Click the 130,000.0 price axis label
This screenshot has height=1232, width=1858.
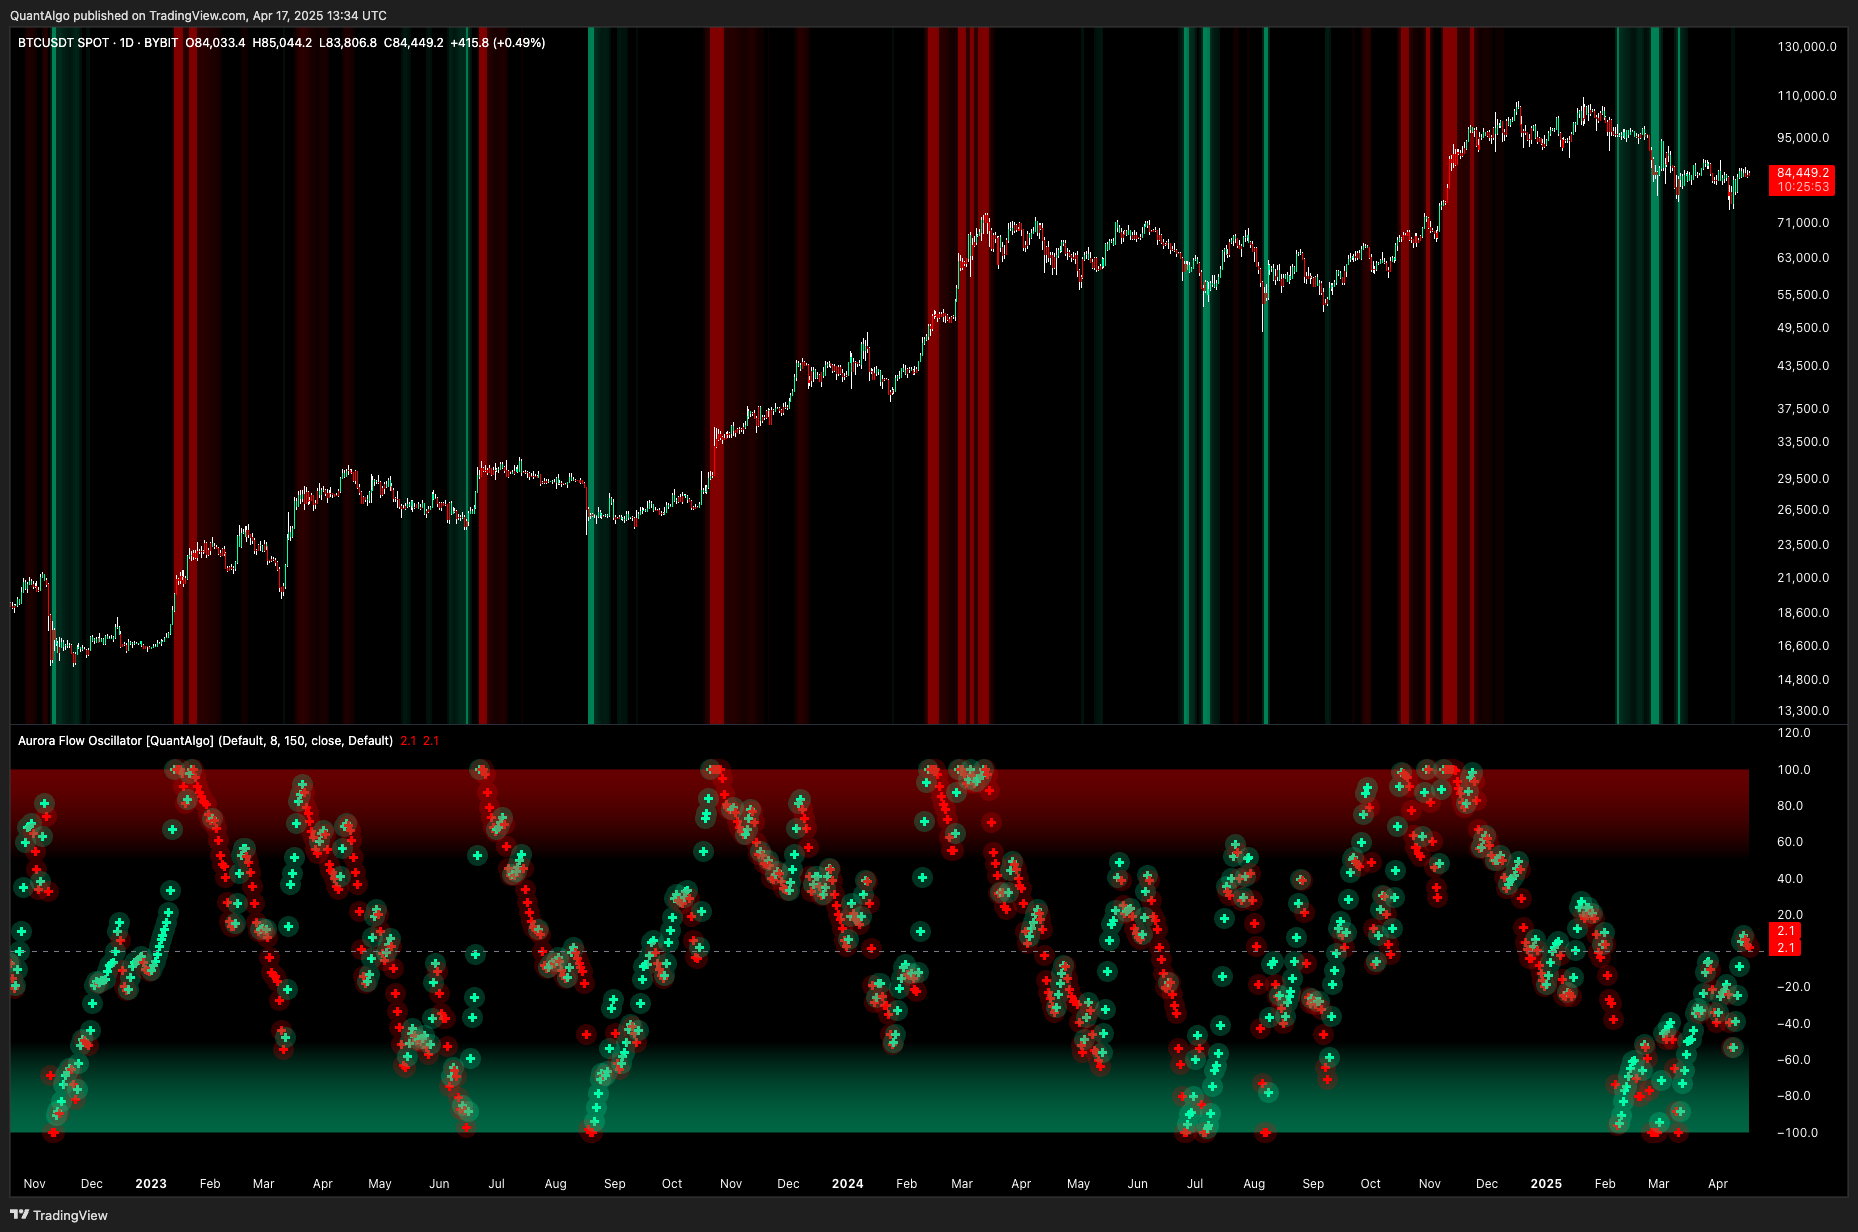pos(1806,47)
